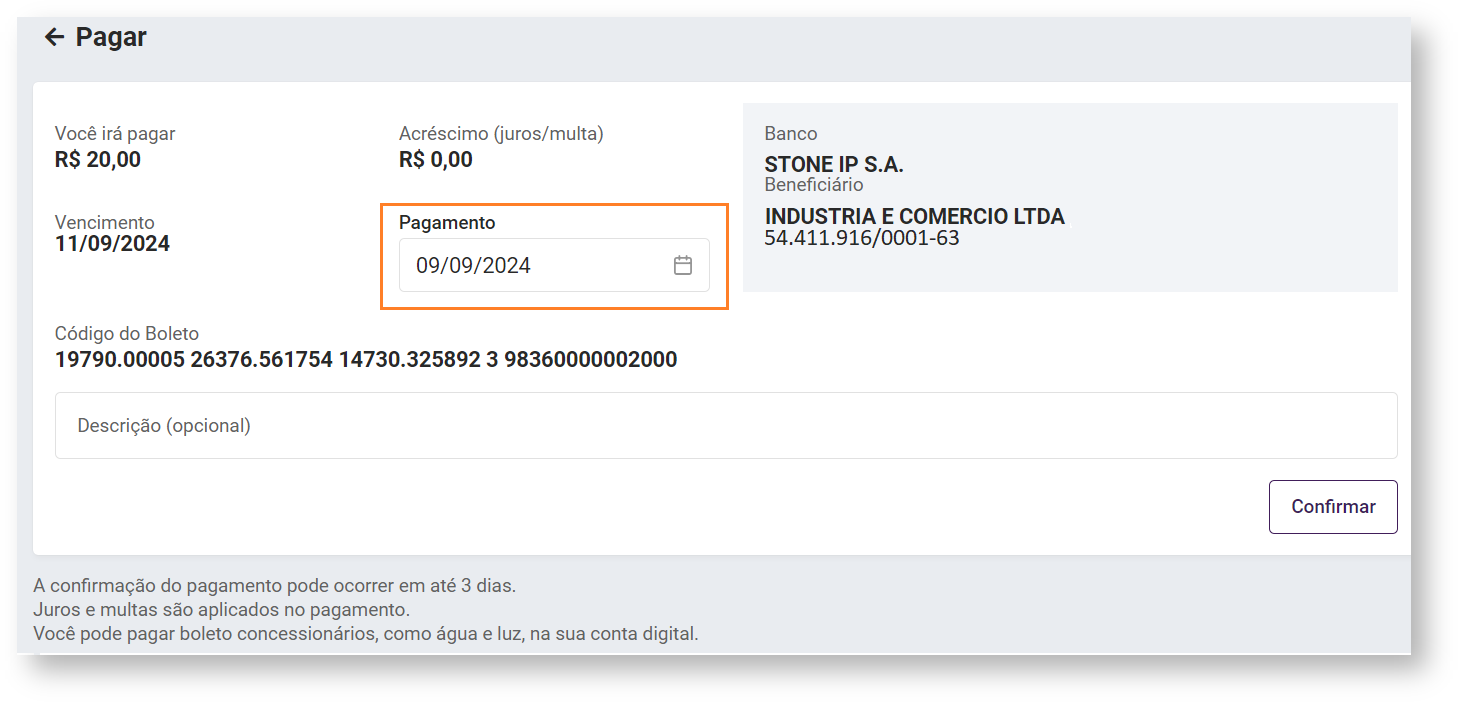
Task: Click the "Código do Boleto" label
Action: click(127, 334)
